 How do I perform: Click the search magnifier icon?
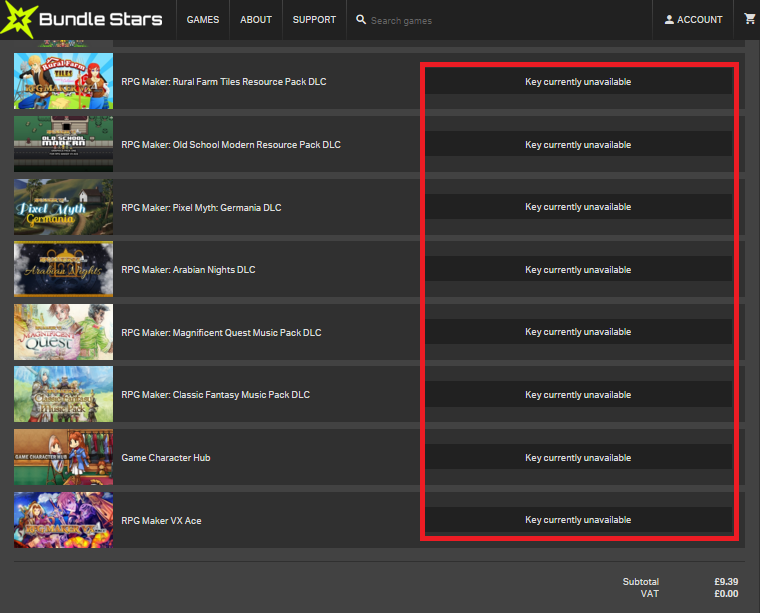tap(361, 20)
